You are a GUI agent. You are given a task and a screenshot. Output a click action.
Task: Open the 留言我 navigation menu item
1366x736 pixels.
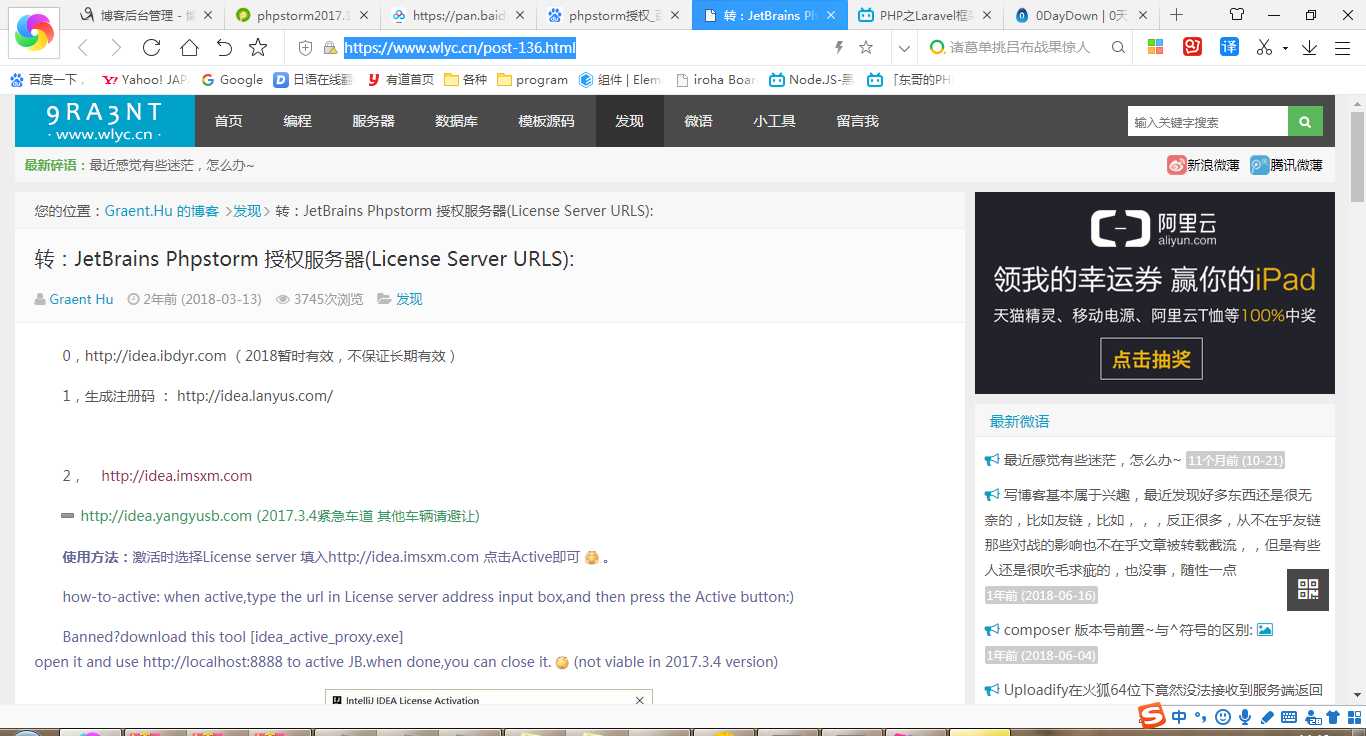point(857,121)
